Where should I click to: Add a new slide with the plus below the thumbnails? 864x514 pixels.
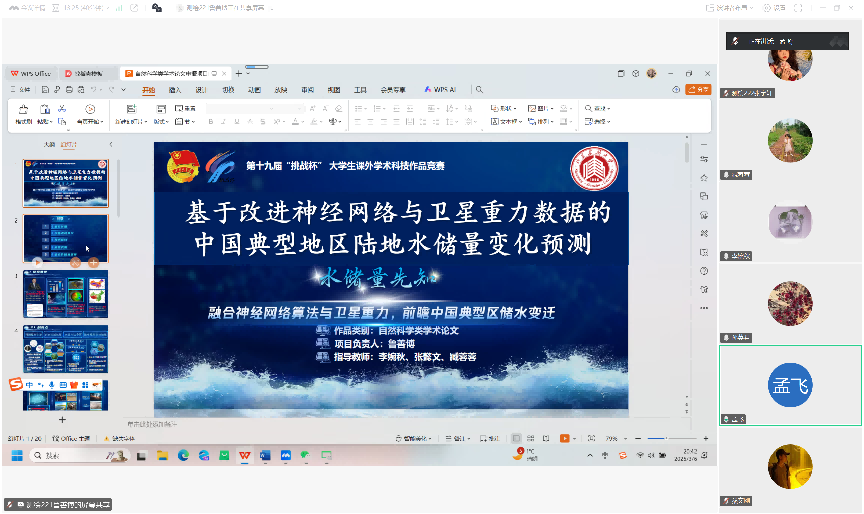click(62, 420)
